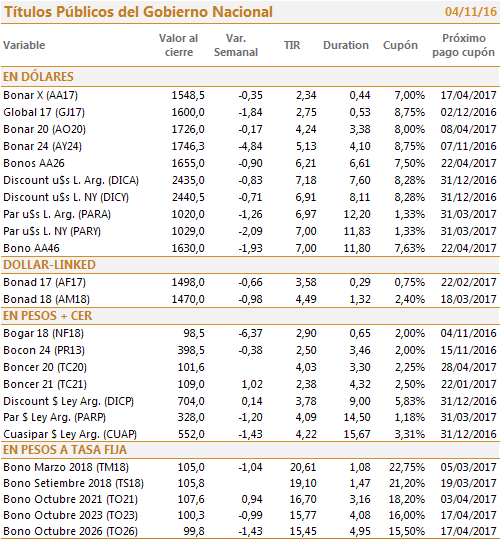Image resolution: width=500 pixels, height=539 pixels.
Task: Select the TIR column header
Action: [292, 45]
